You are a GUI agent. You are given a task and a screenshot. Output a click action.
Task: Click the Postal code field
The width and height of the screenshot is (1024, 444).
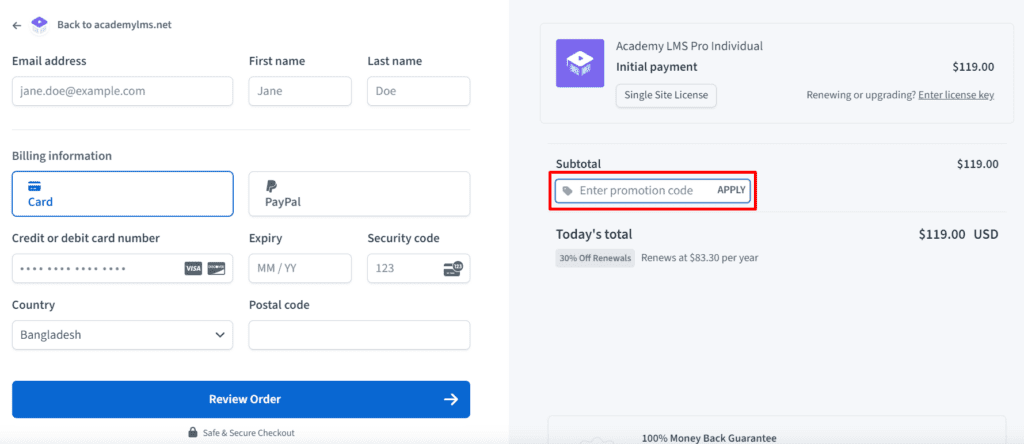pos(359,335)
